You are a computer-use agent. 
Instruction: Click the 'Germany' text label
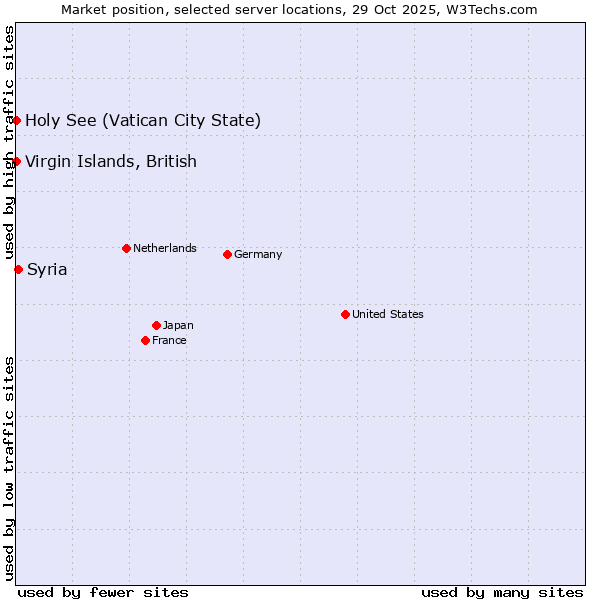tap(258, 254)
